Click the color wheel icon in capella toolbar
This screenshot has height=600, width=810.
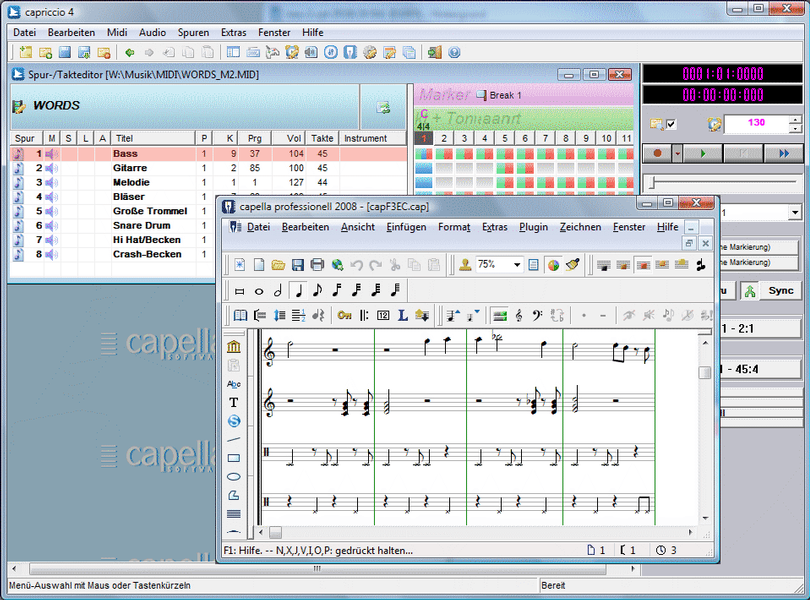[x=553, y=265]
